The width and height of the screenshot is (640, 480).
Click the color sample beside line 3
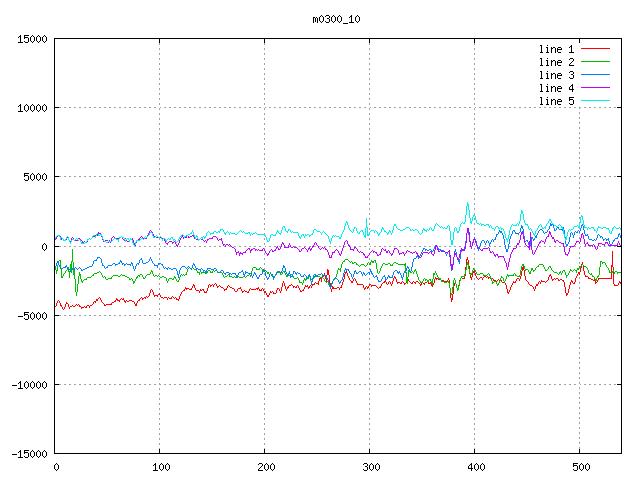595,75
